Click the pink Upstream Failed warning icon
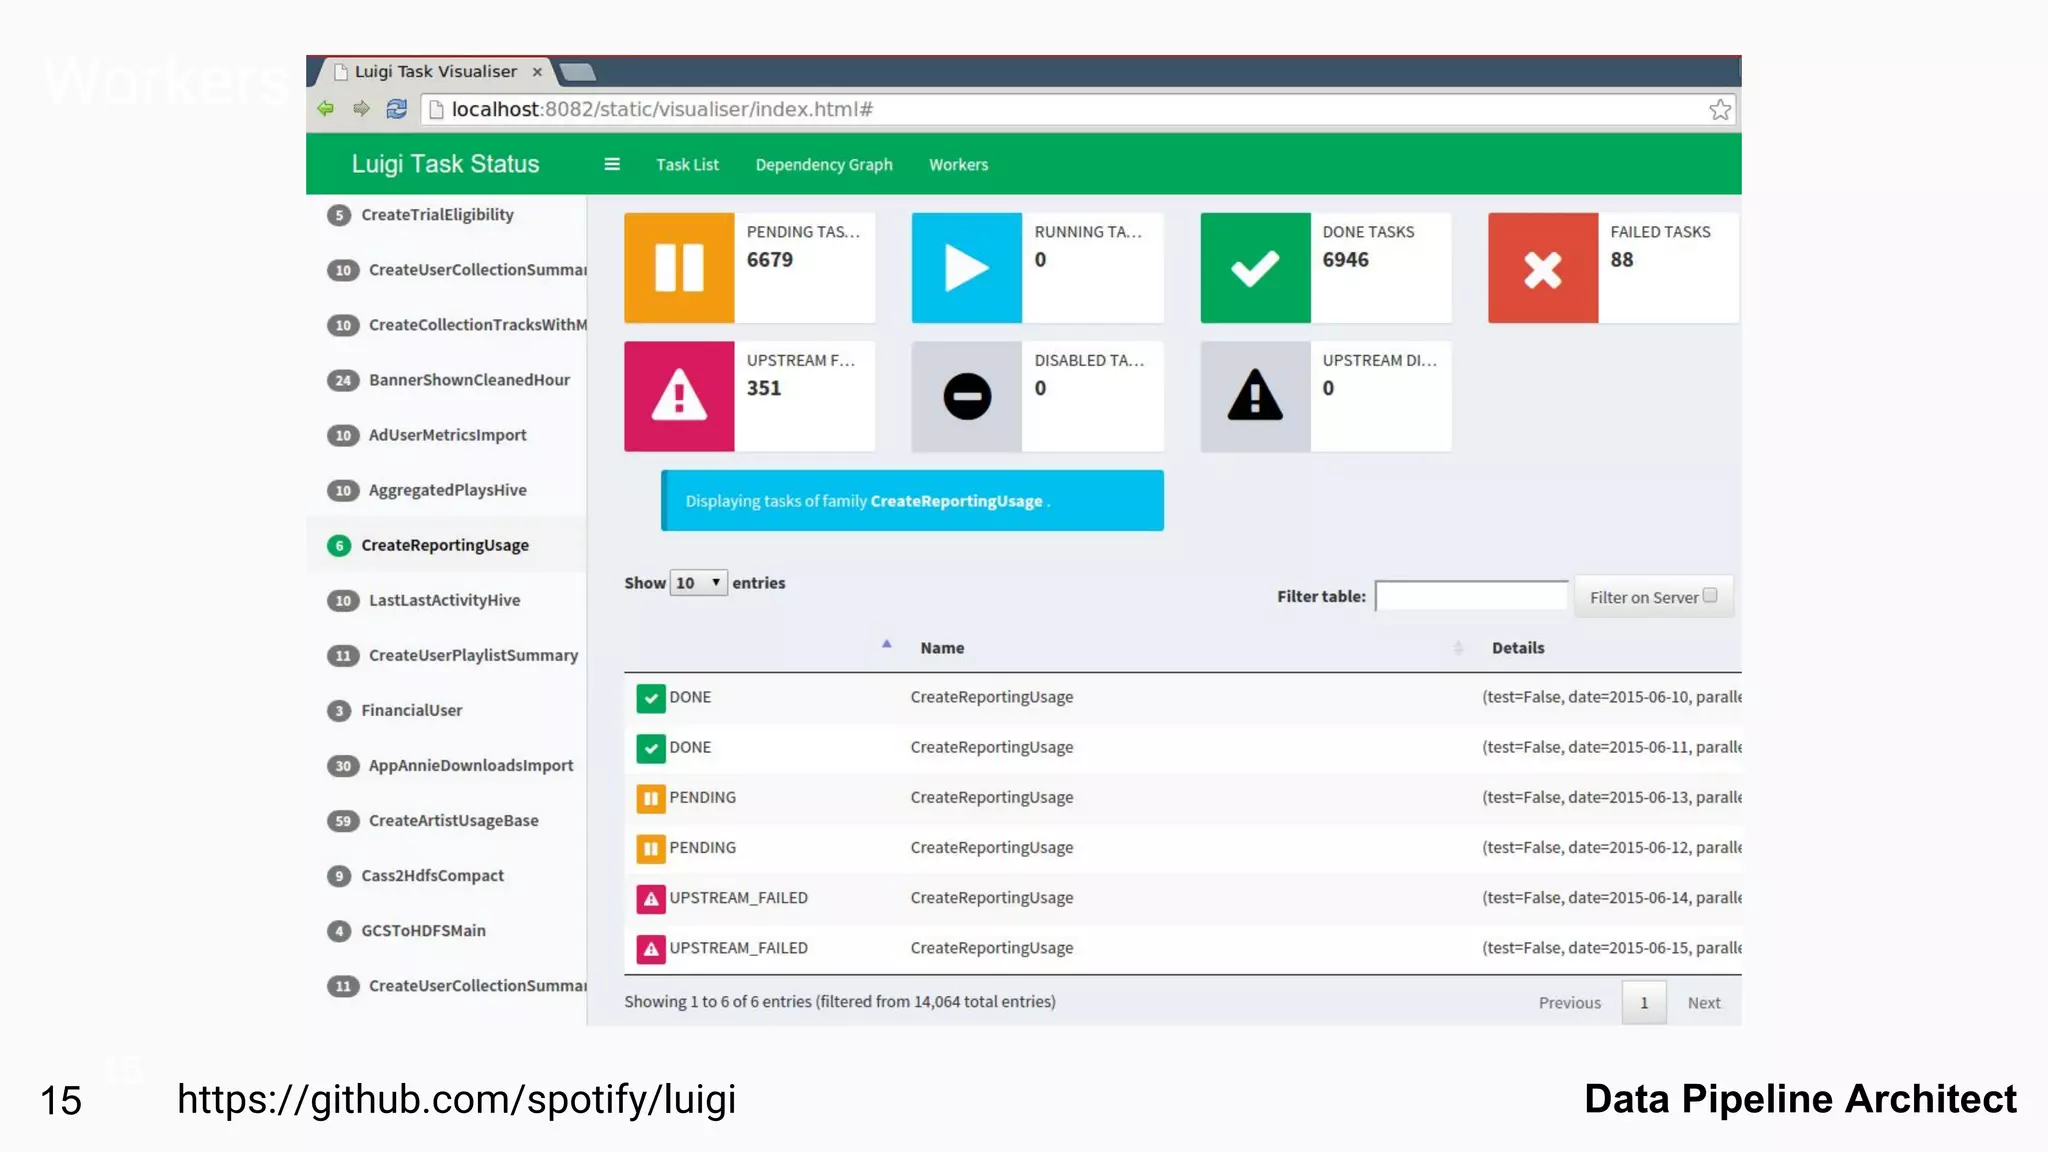The height and width of the screenshot is (1152, 2048). click(x=679, y=396)
